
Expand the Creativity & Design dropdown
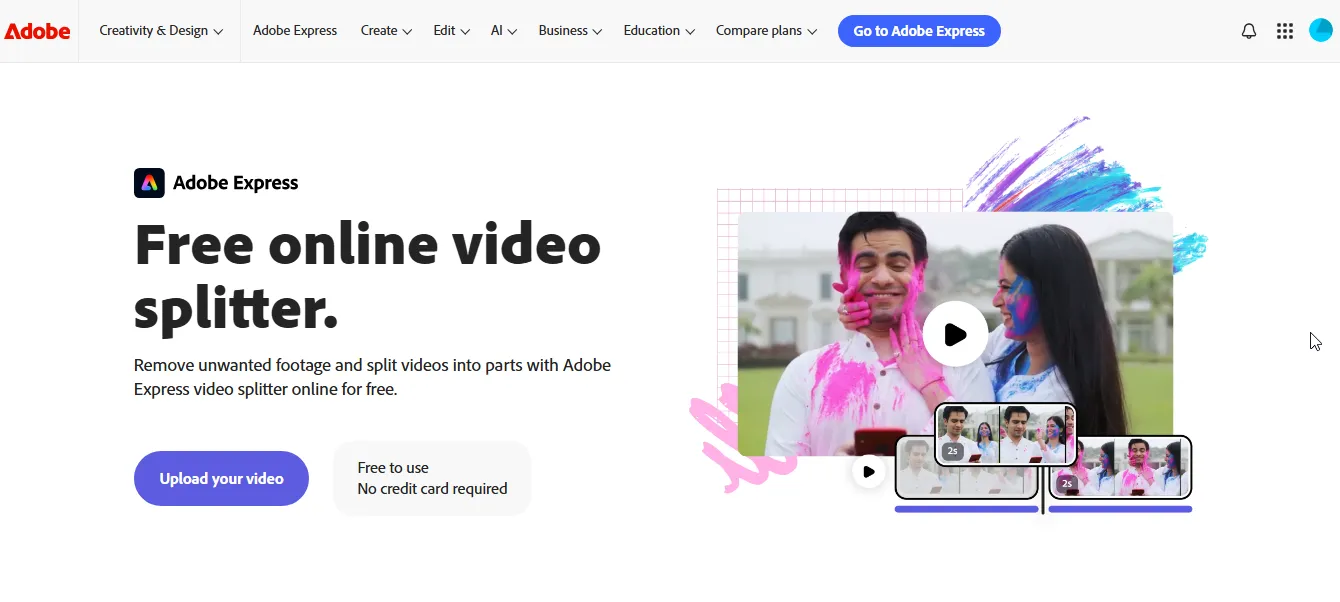click(x=161, y=31)
